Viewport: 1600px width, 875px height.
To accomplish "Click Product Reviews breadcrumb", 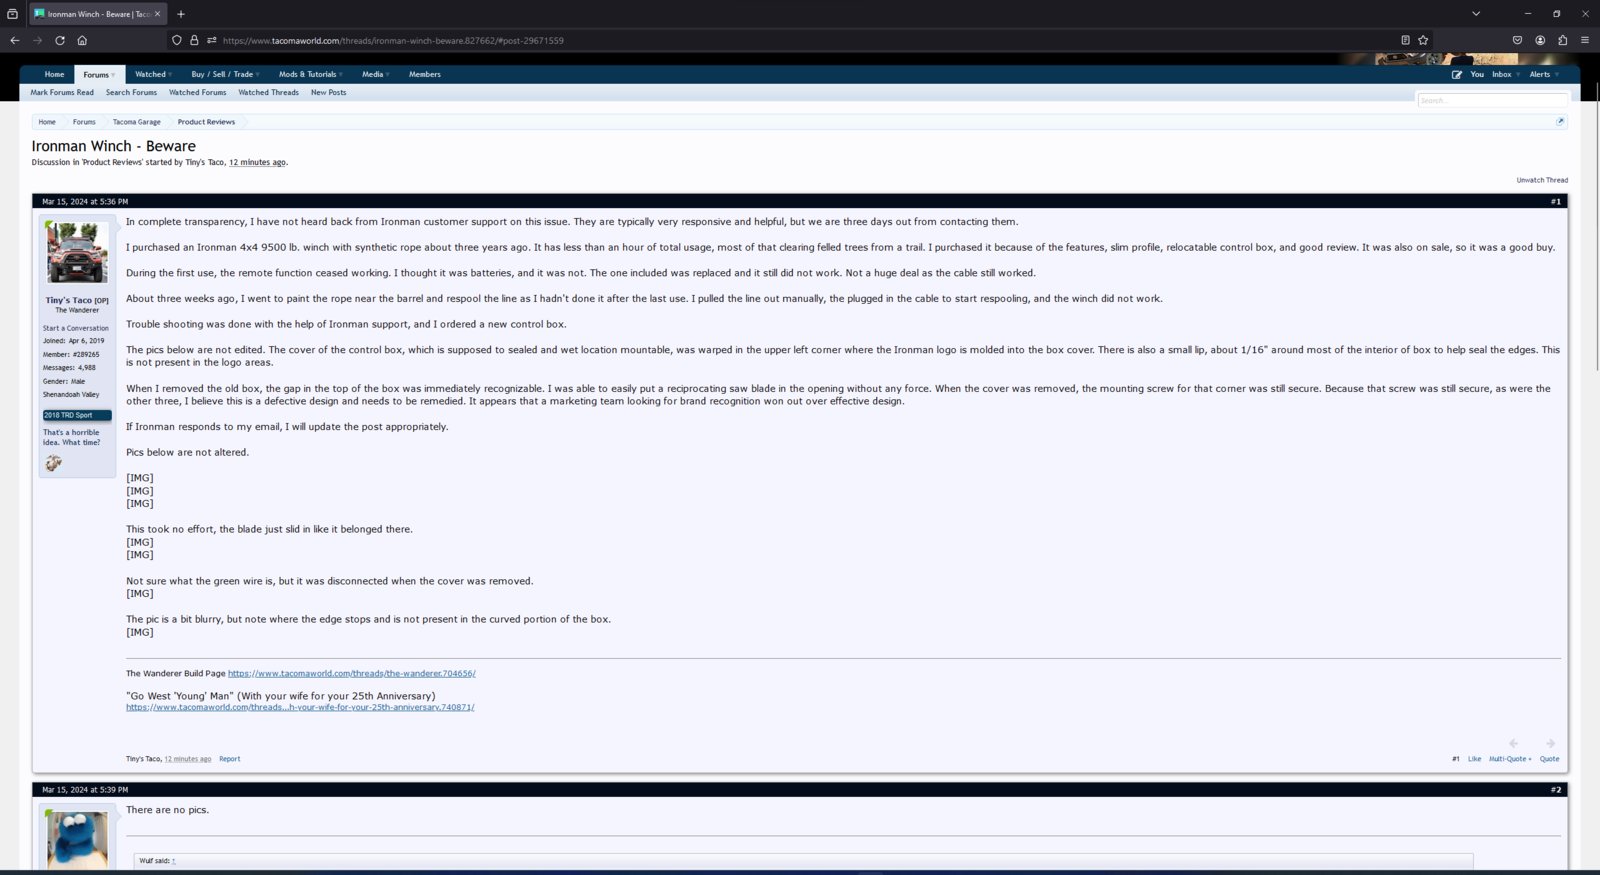I will tap(206, 122).
